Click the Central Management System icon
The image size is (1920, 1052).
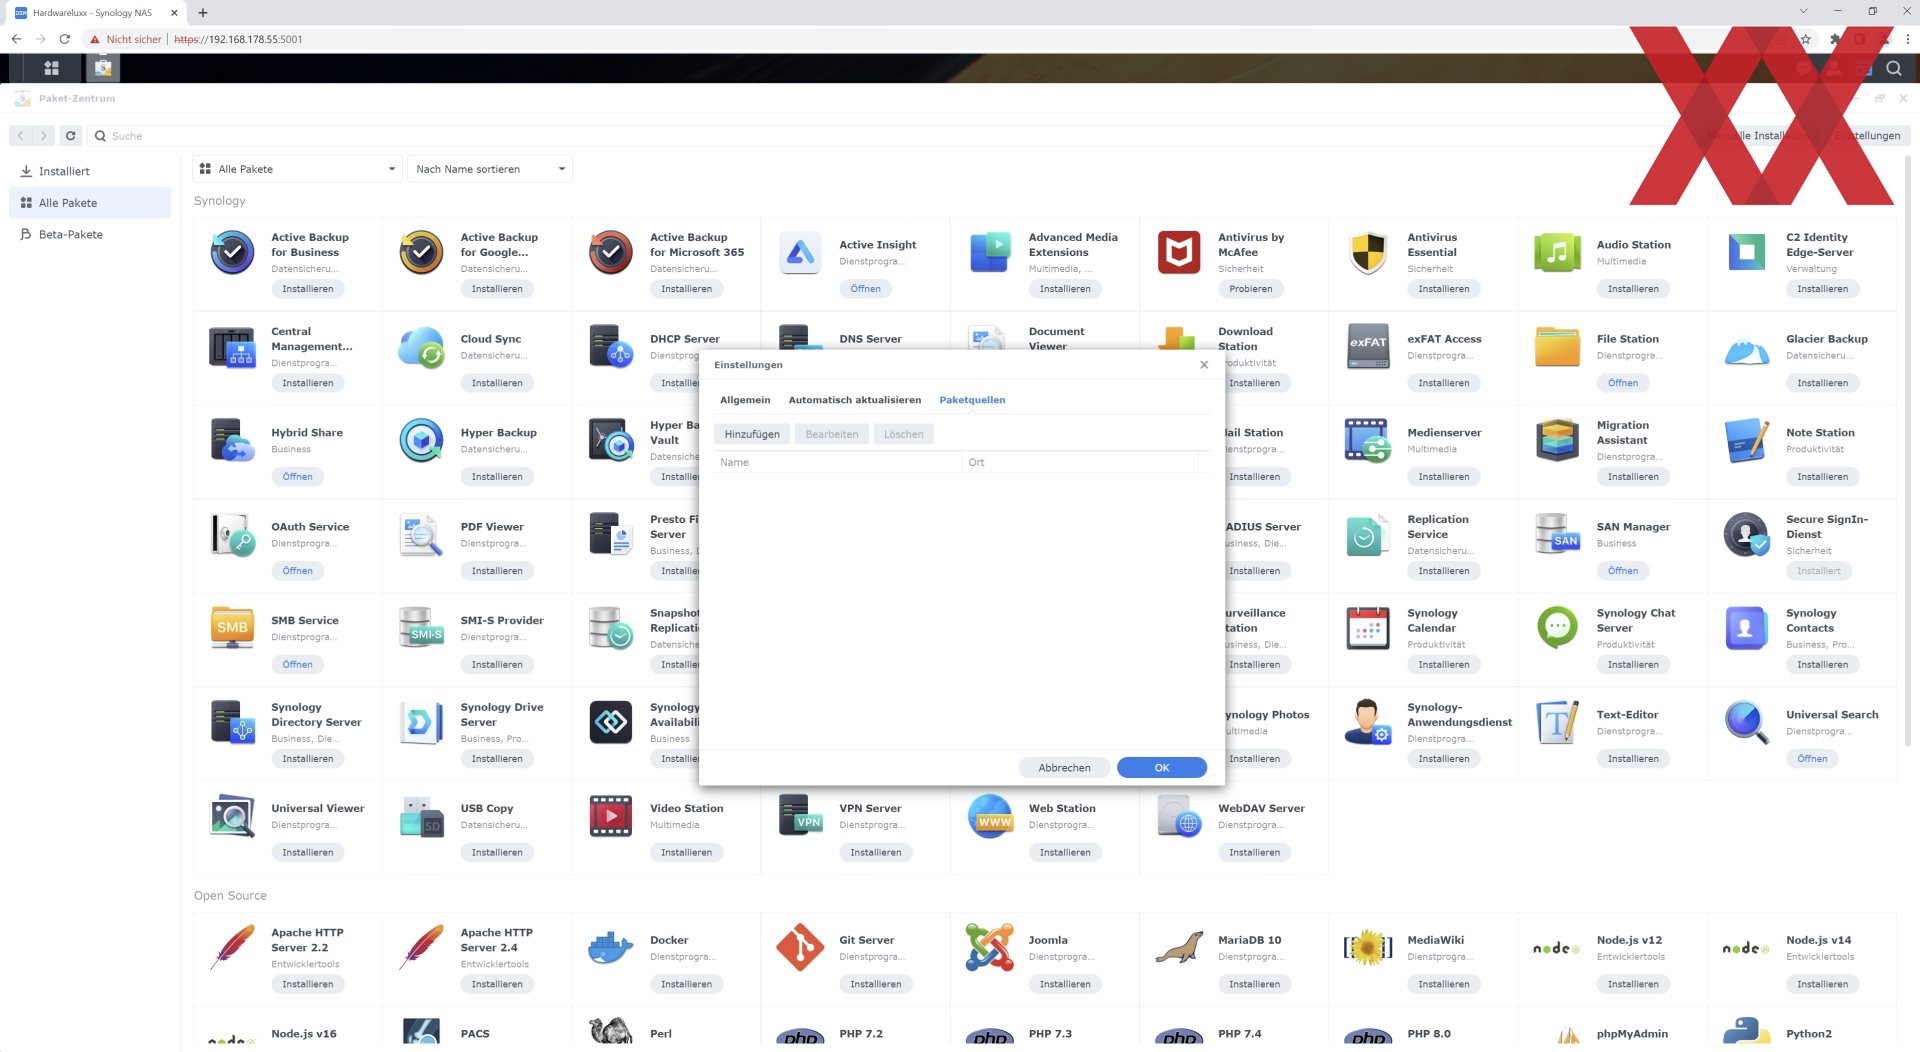click(x=232, y=347)
